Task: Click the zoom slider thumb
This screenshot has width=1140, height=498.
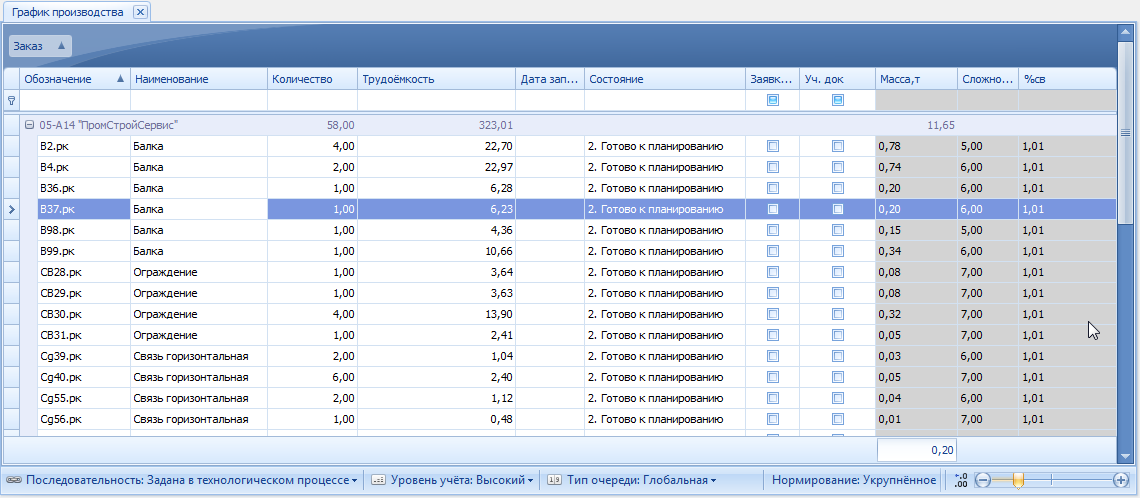Action: tap(1018, 480)
